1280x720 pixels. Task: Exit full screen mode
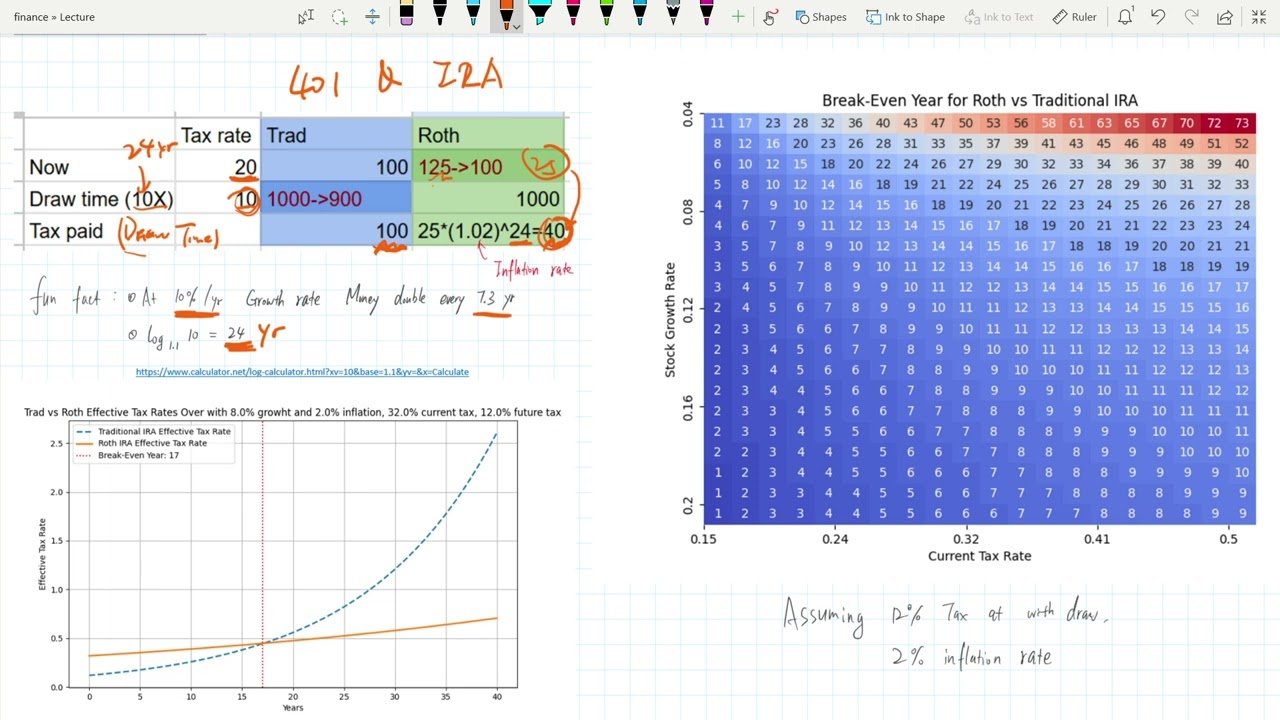(x=1259, y=16)
